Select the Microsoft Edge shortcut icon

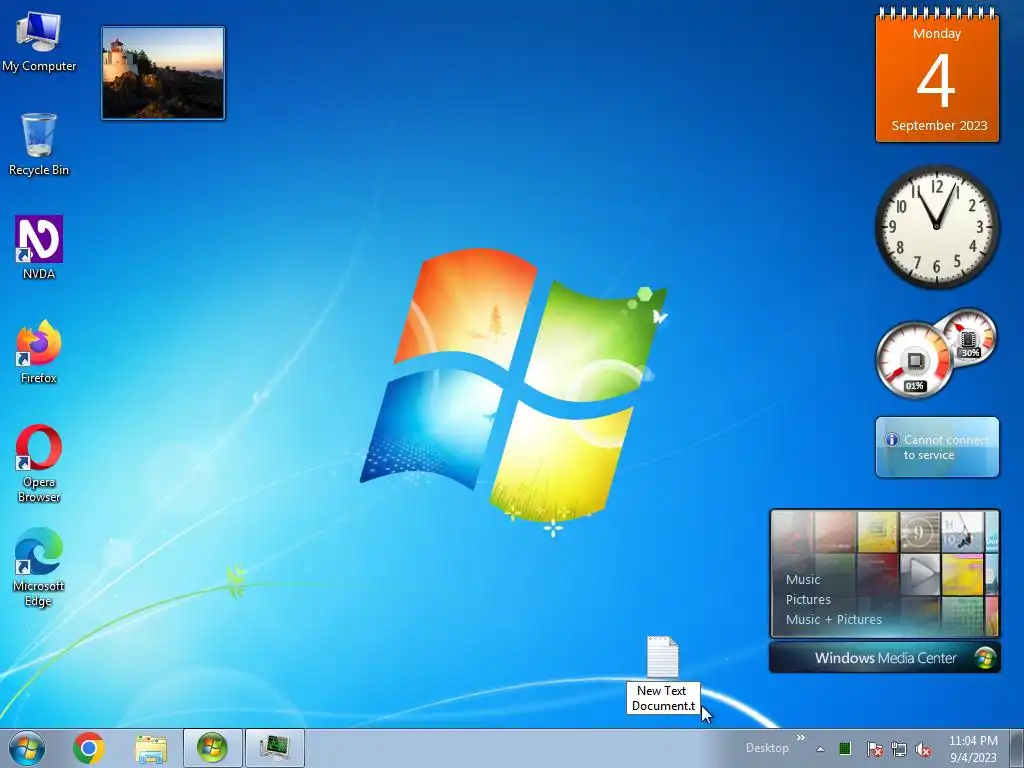pyautogui.click(x=39, y=568)
